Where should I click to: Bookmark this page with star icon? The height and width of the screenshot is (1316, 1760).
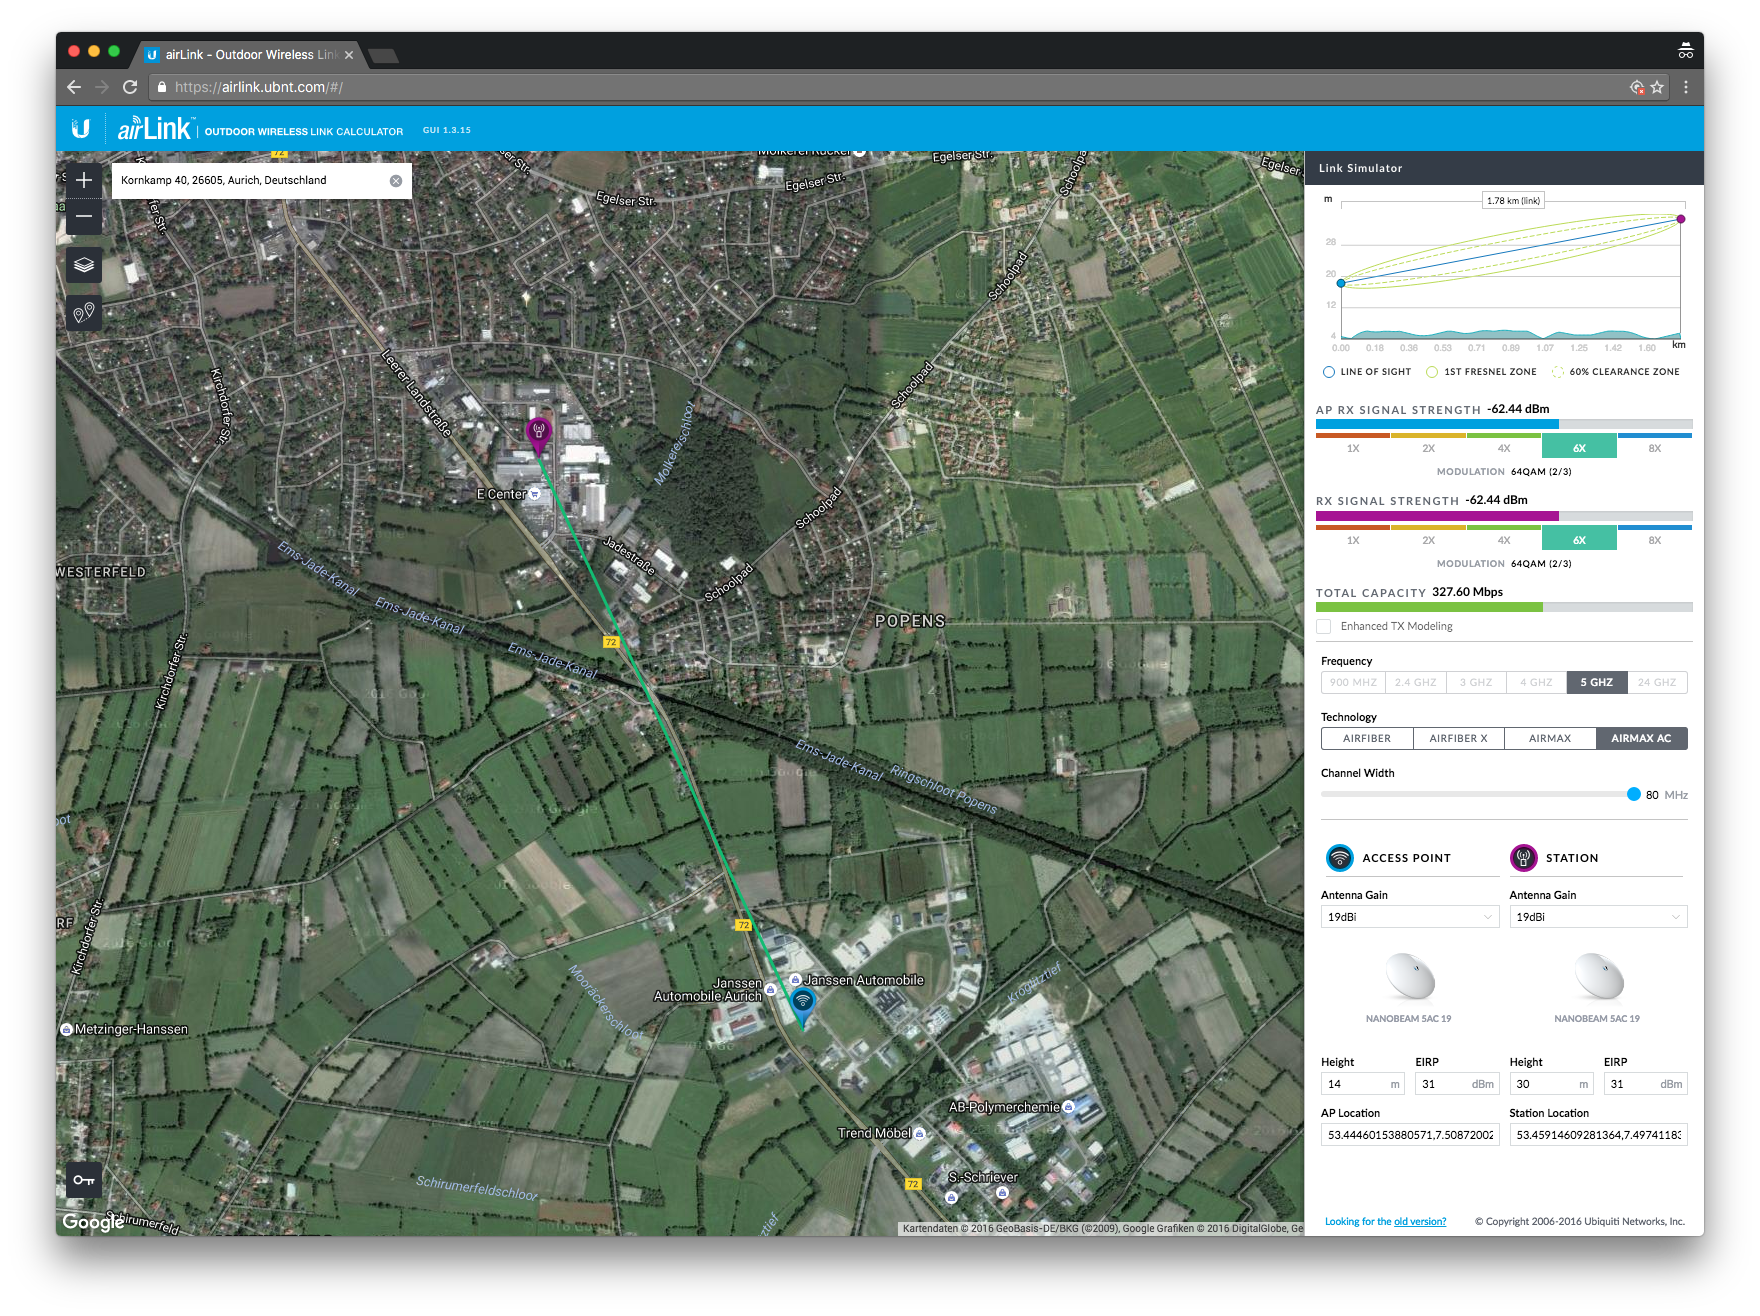(x=1657, y=87)
